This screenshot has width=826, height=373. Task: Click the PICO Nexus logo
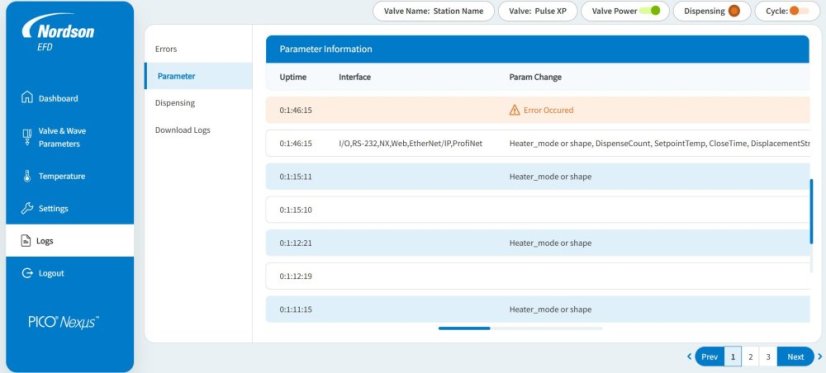(64, 322)
